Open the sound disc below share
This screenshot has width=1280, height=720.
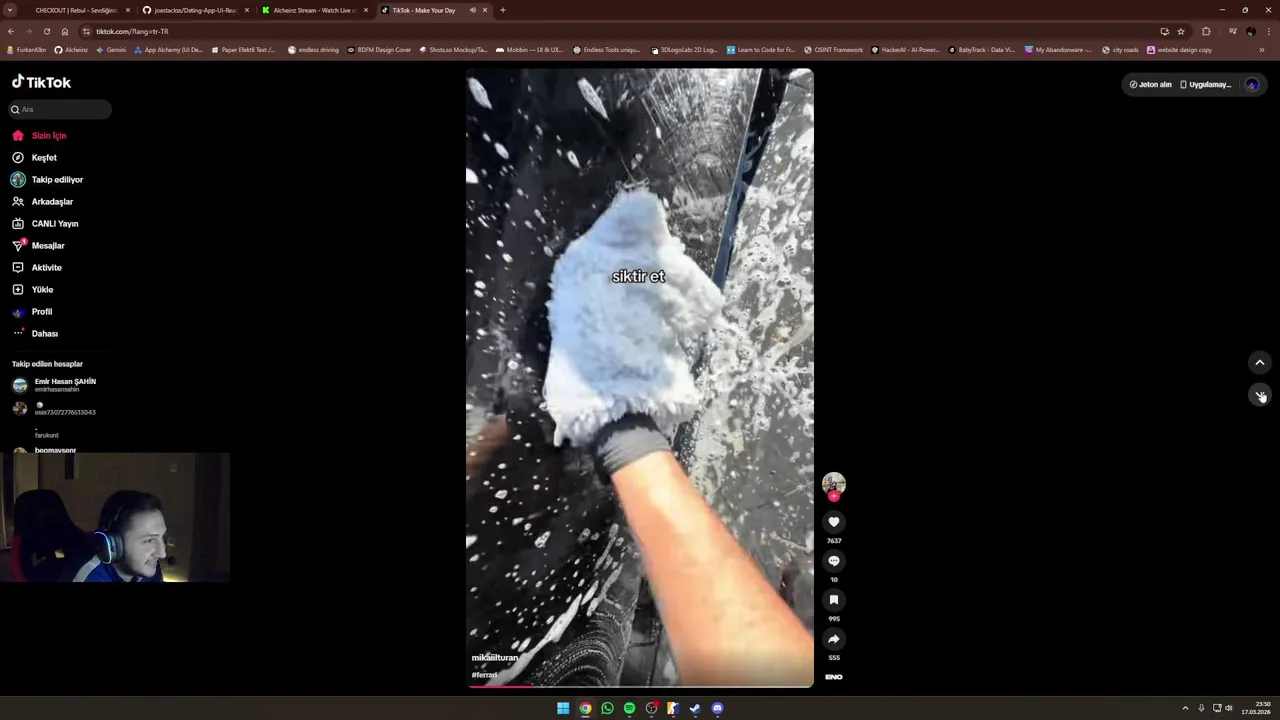[834, 677]
